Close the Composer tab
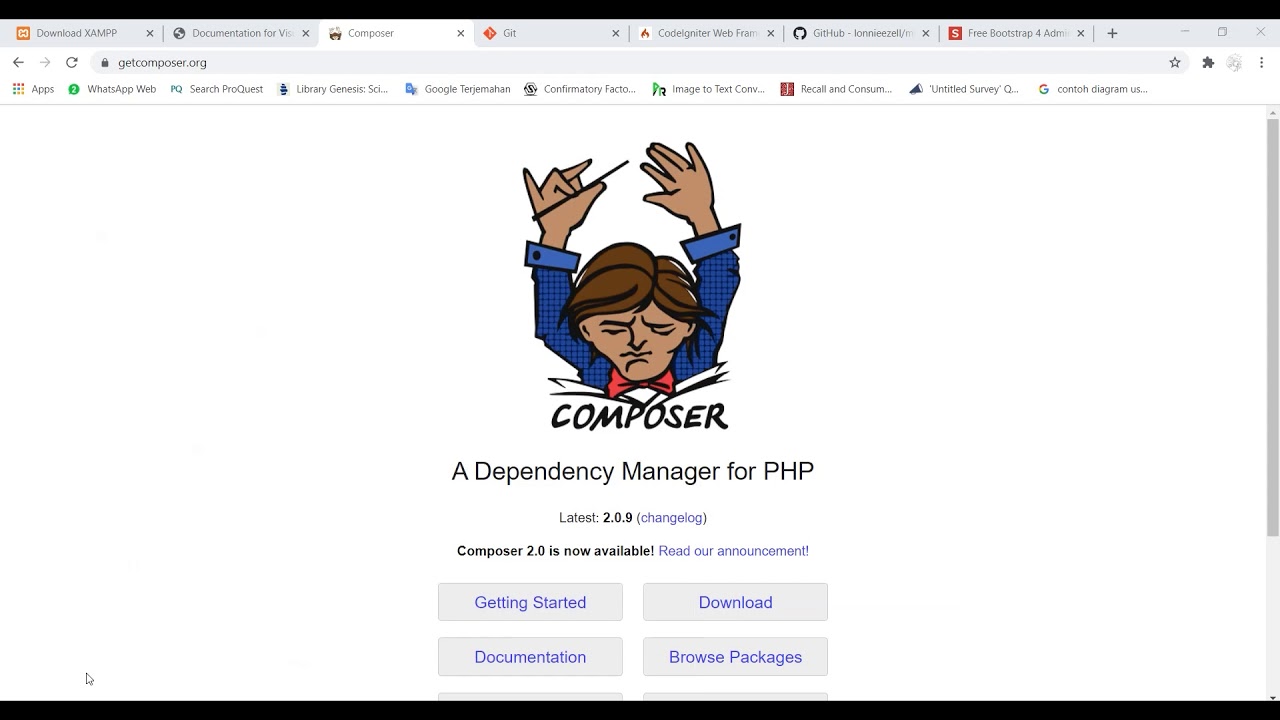This screenshot has width=1280, height=720. point(460,33)
